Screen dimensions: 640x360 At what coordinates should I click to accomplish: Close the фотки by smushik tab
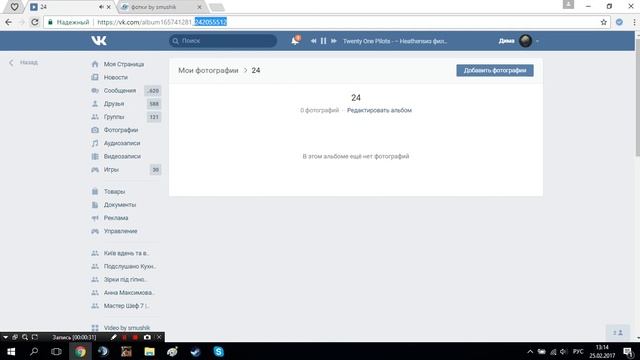(x=199, y=7)
